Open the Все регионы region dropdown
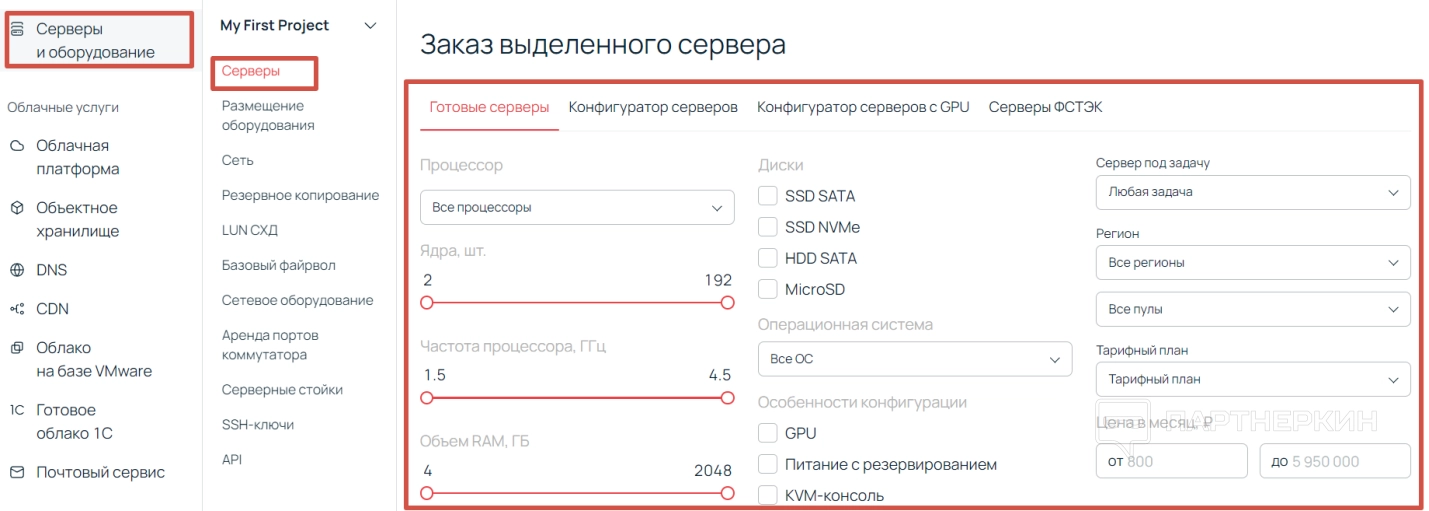Screen dimensions: 1429x511 (1252, 263)
